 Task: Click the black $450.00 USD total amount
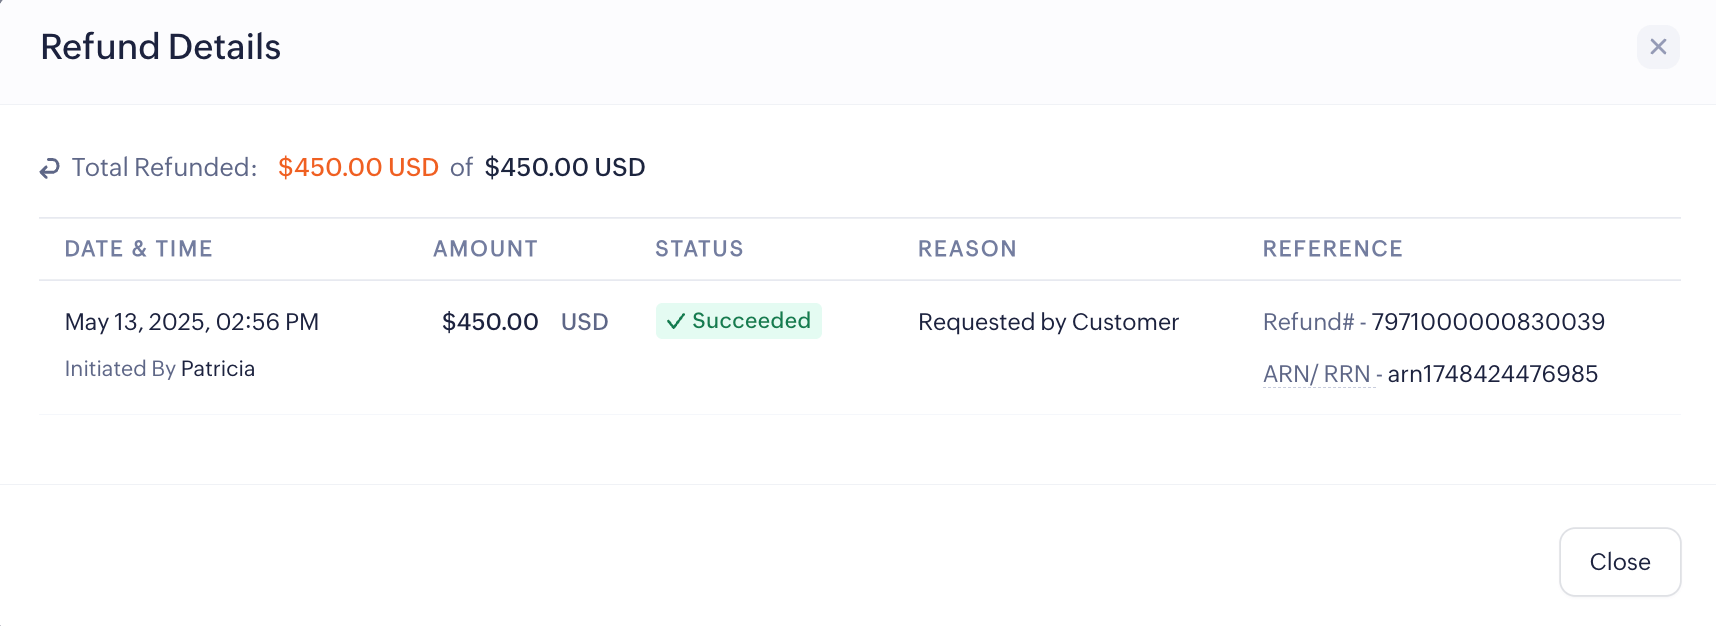pos(564,167)
